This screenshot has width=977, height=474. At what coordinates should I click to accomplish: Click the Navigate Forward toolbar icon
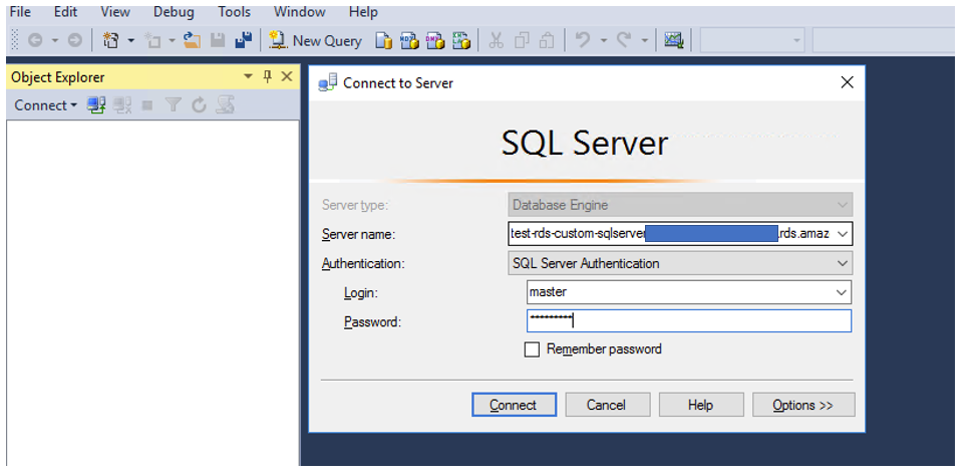click(75, 40)
